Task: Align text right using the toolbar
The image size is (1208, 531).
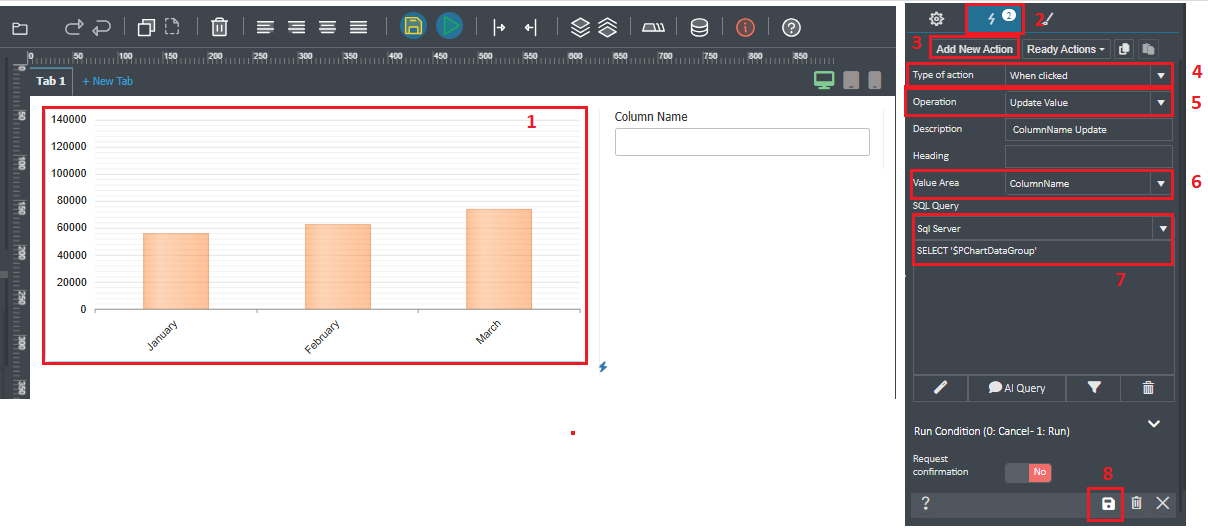Action: pyautogui.click(x=296, y=28)
